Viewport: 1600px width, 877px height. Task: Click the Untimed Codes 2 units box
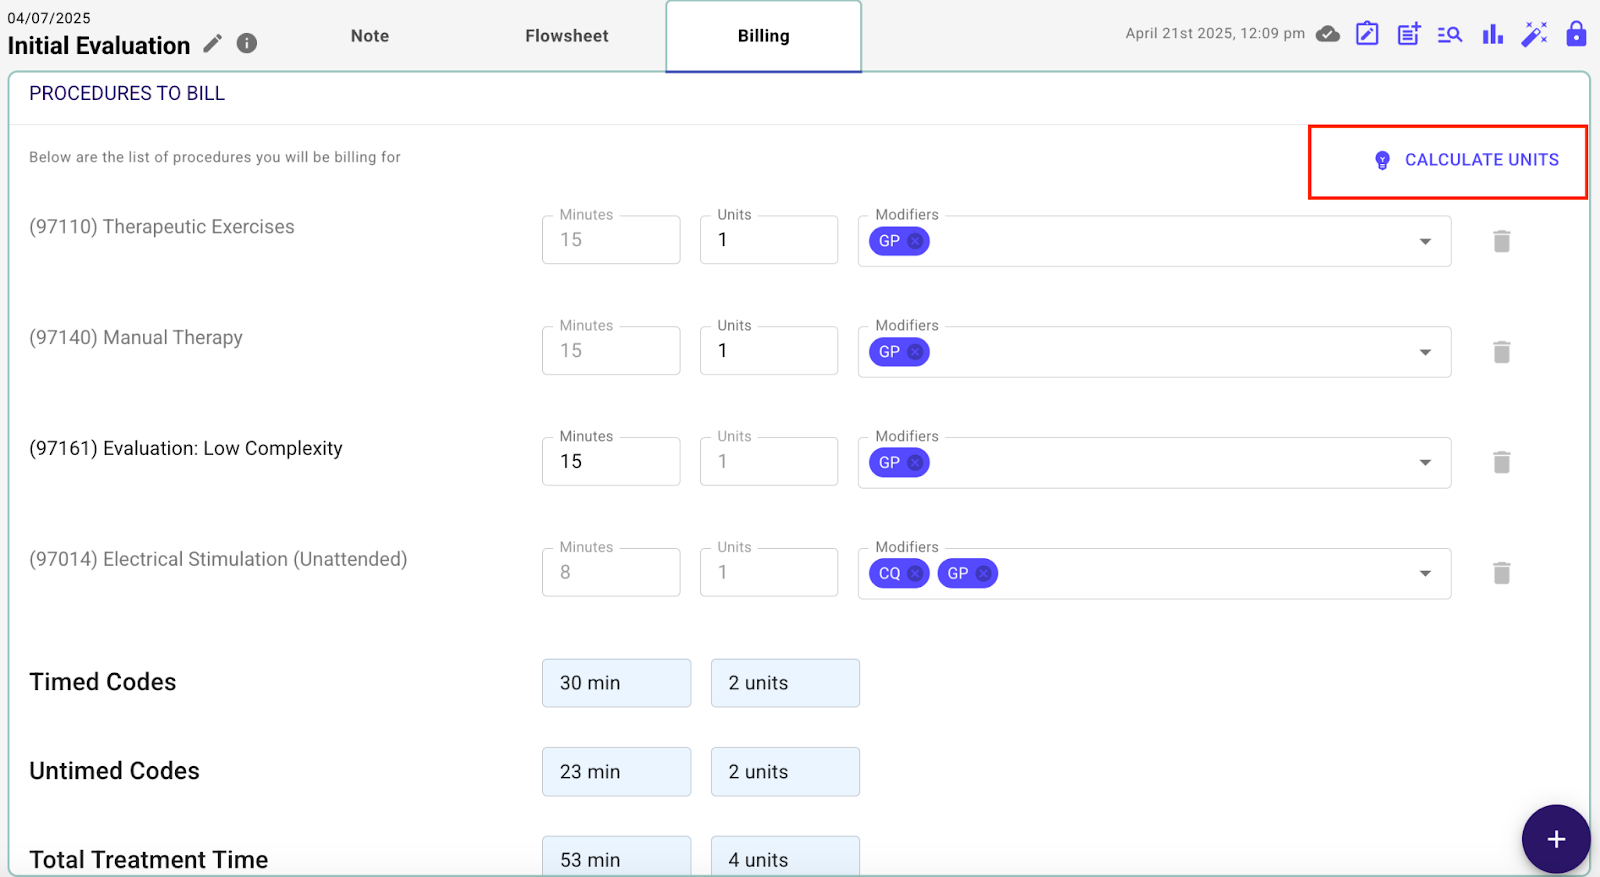pos(785,772)
